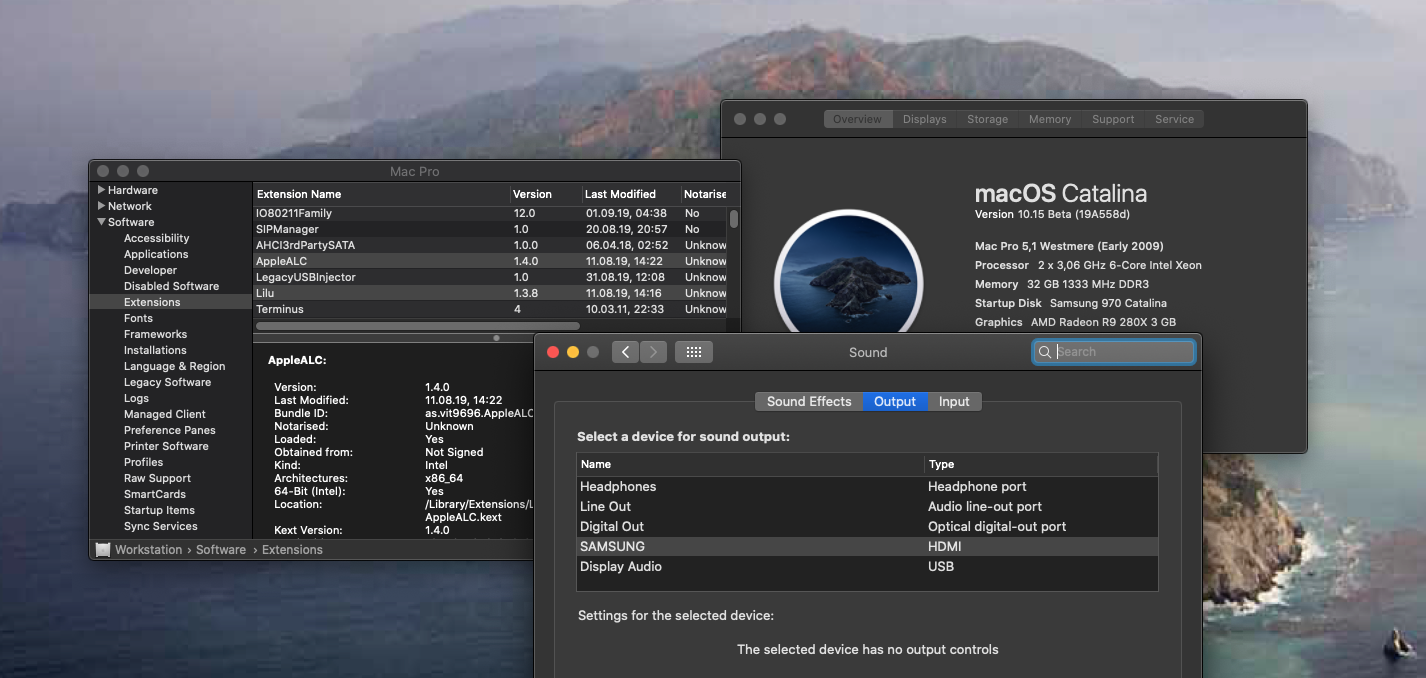This screenshot has width=1426, height=678.
Task: Open Applications in System Information sidebar
Action: click(x=156, y=254)
